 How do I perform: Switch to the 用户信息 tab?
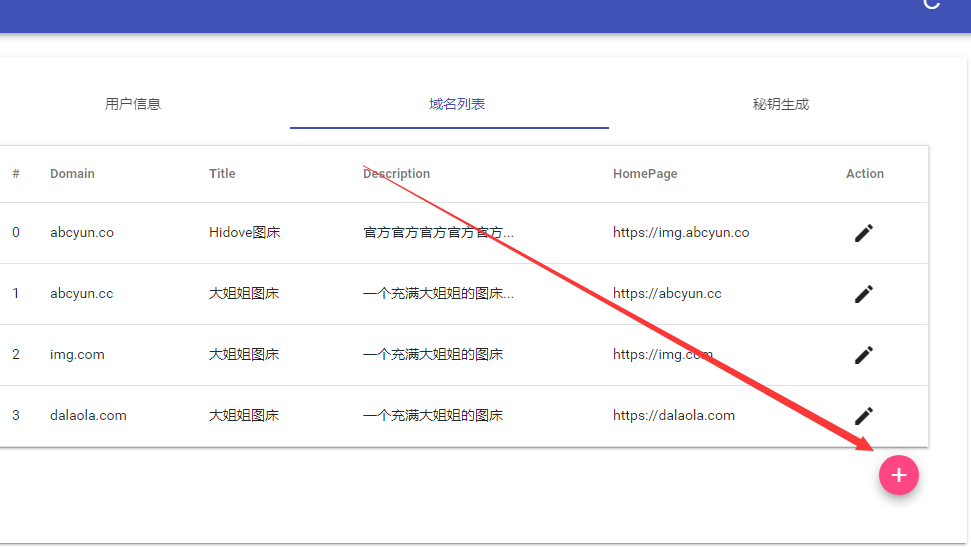point(133,104)
